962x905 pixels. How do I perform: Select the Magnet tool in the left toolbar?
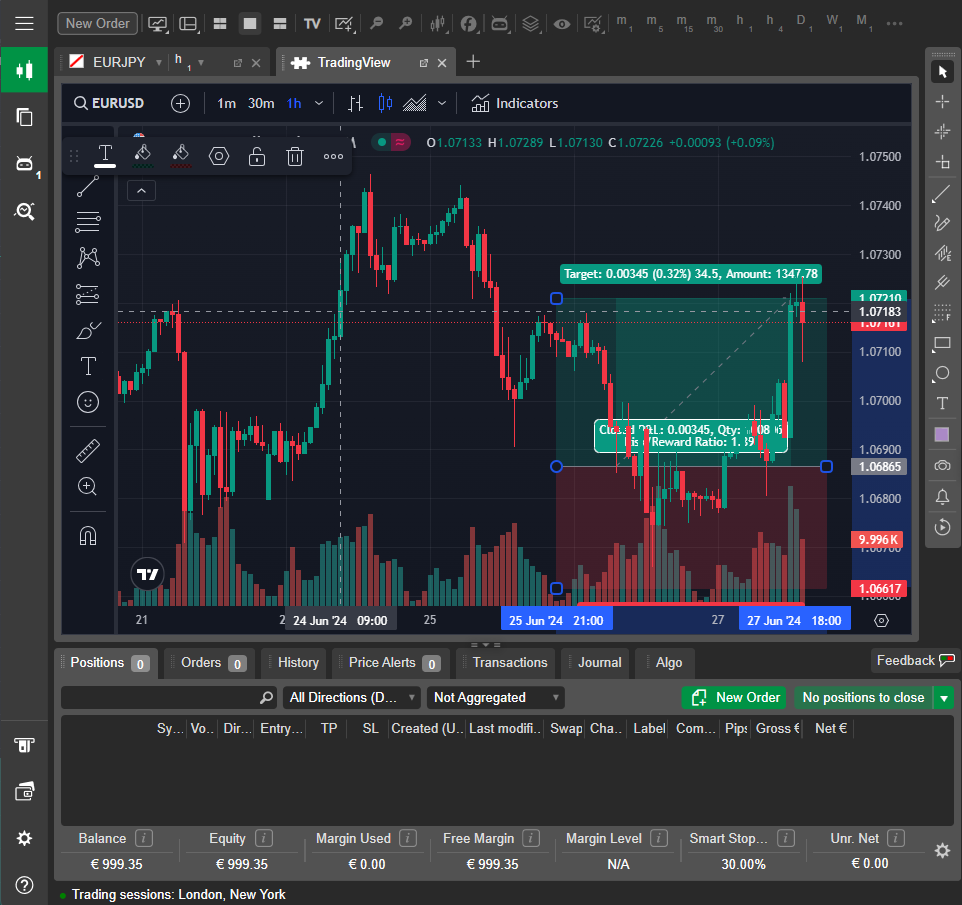coord(88,535)
